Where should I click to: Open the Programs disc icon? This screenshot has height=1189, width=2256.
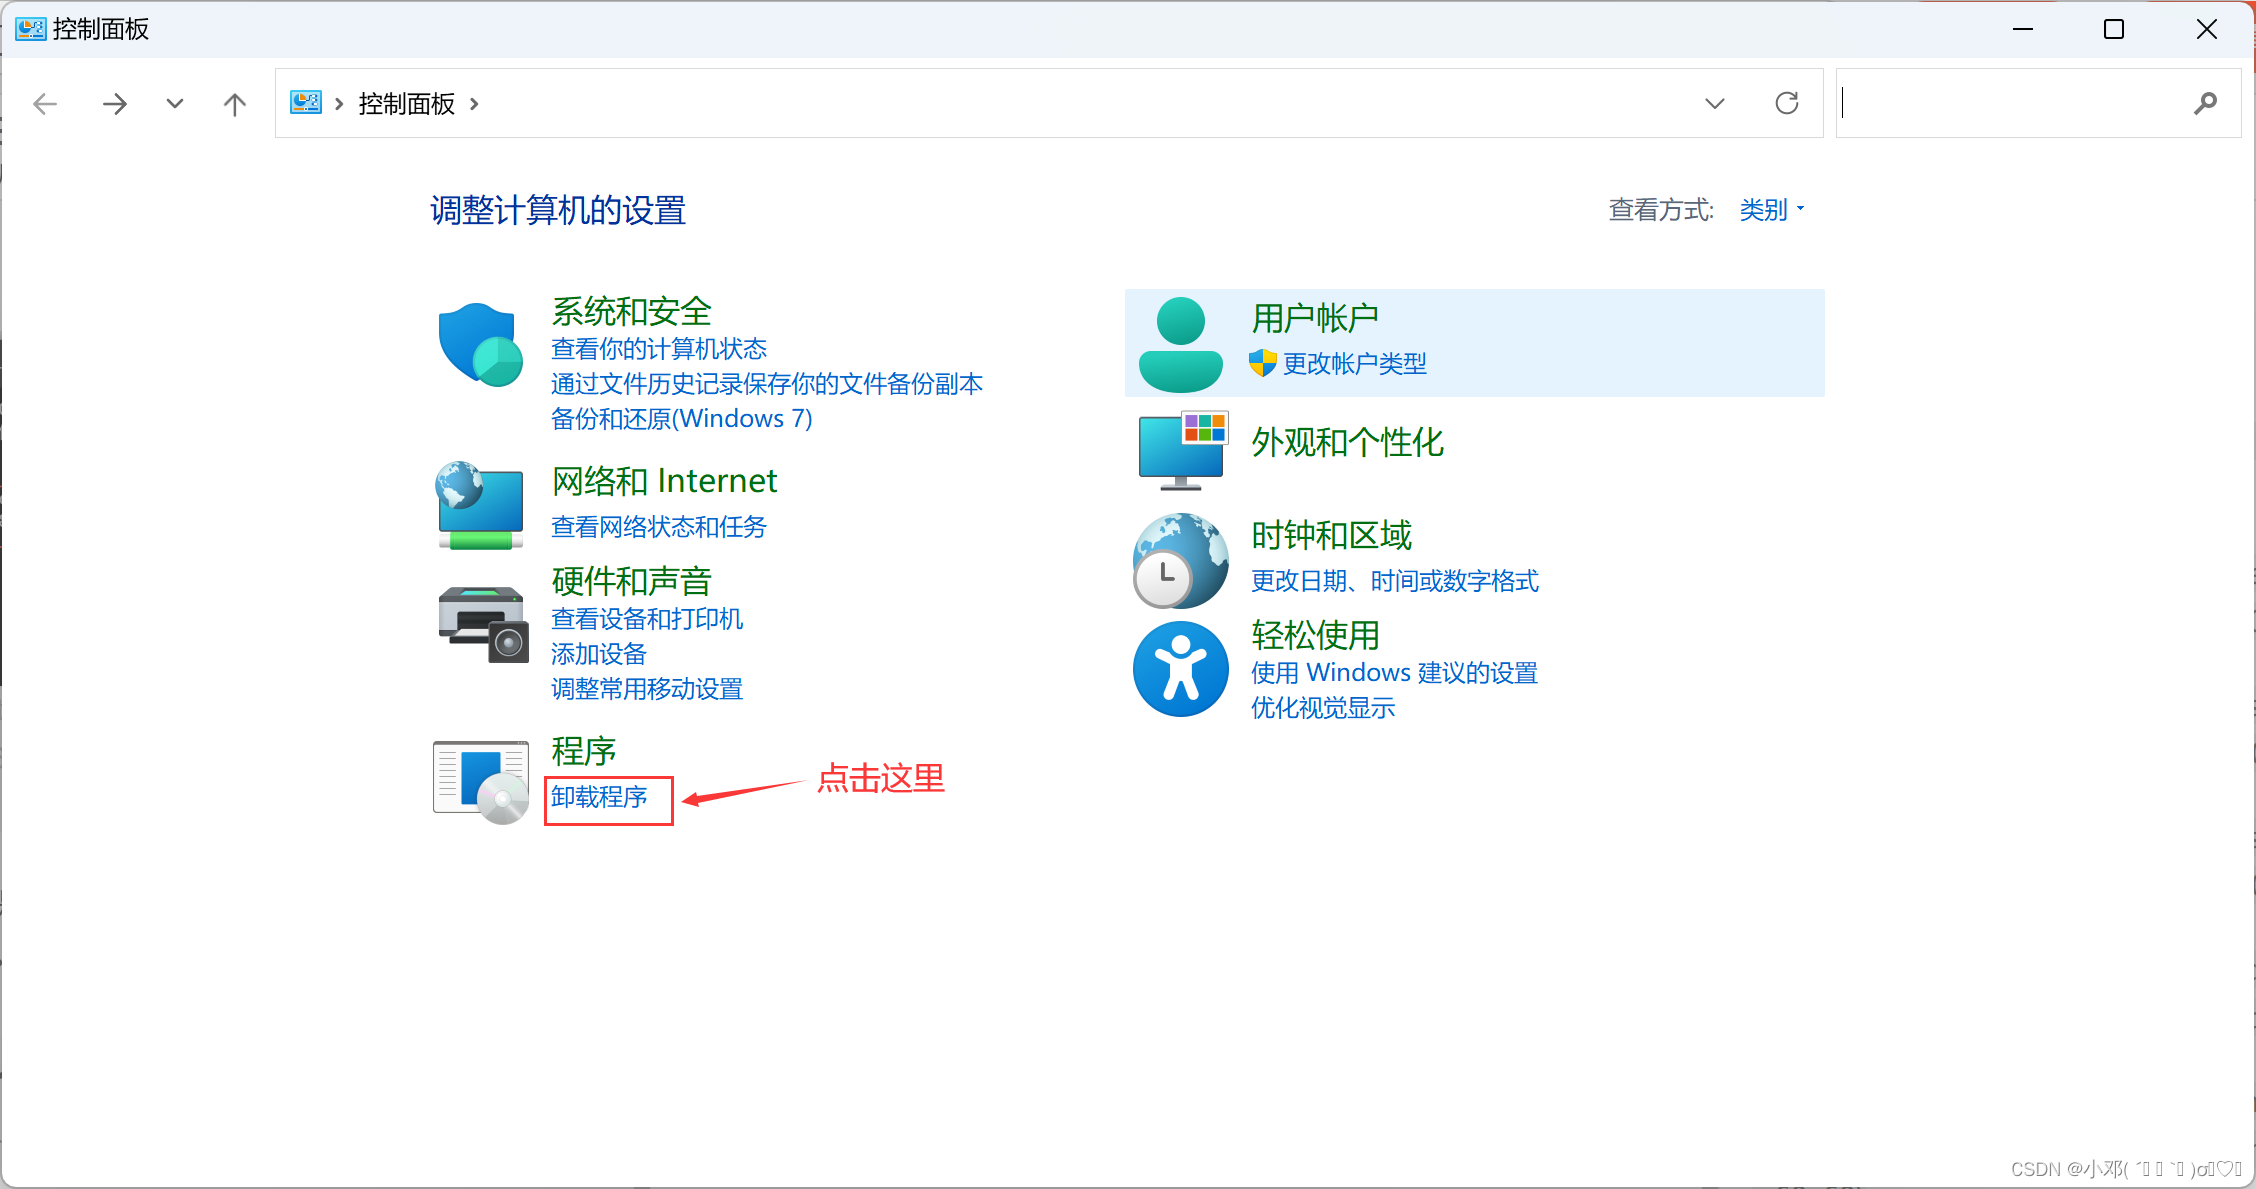481,781
